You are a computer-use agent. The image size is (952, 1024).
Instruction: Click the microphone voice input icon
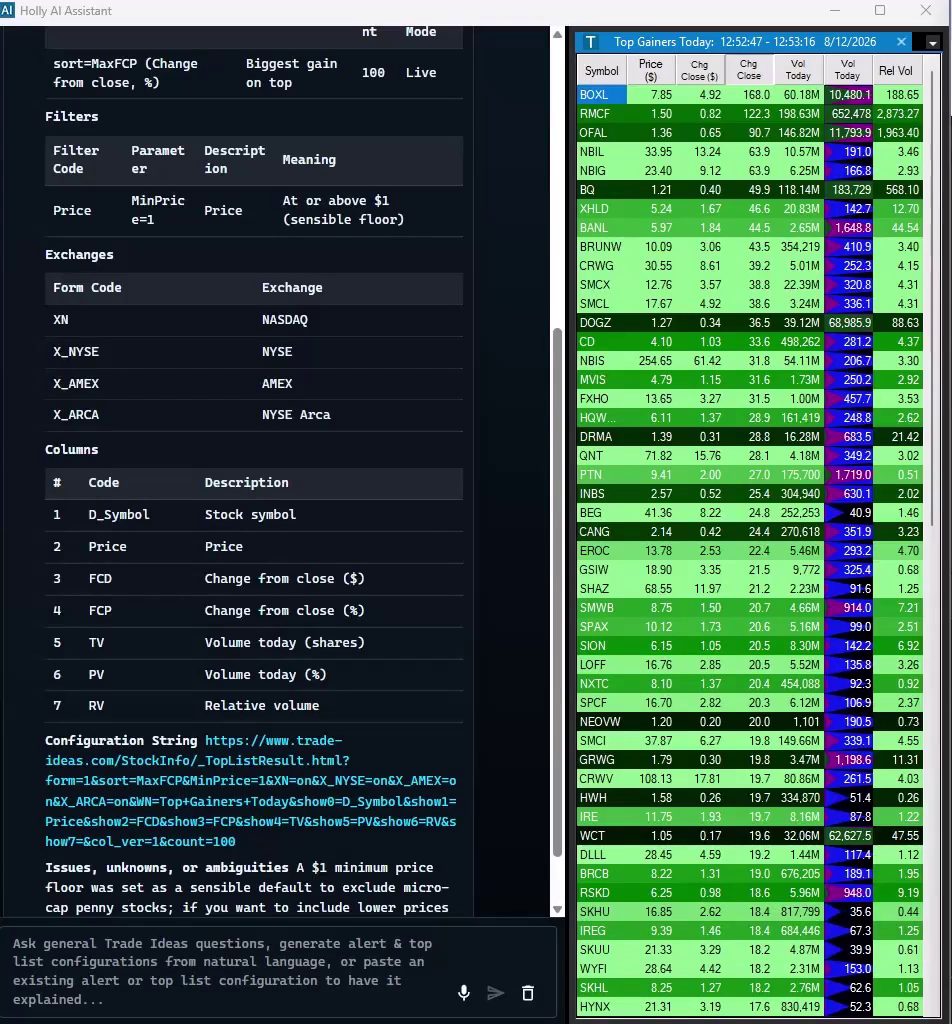click(x=464, y=993)
